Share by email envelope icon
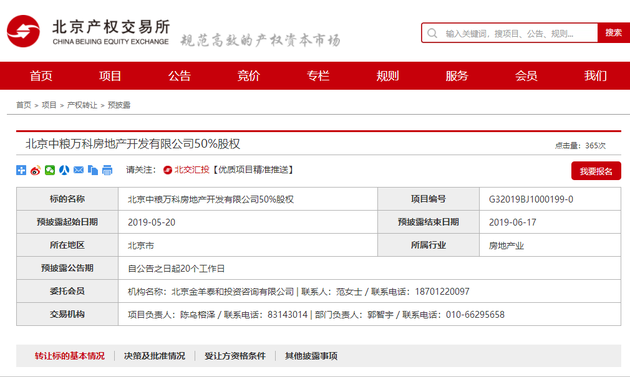This screenshot has width=630, height=377. [78, 170]
